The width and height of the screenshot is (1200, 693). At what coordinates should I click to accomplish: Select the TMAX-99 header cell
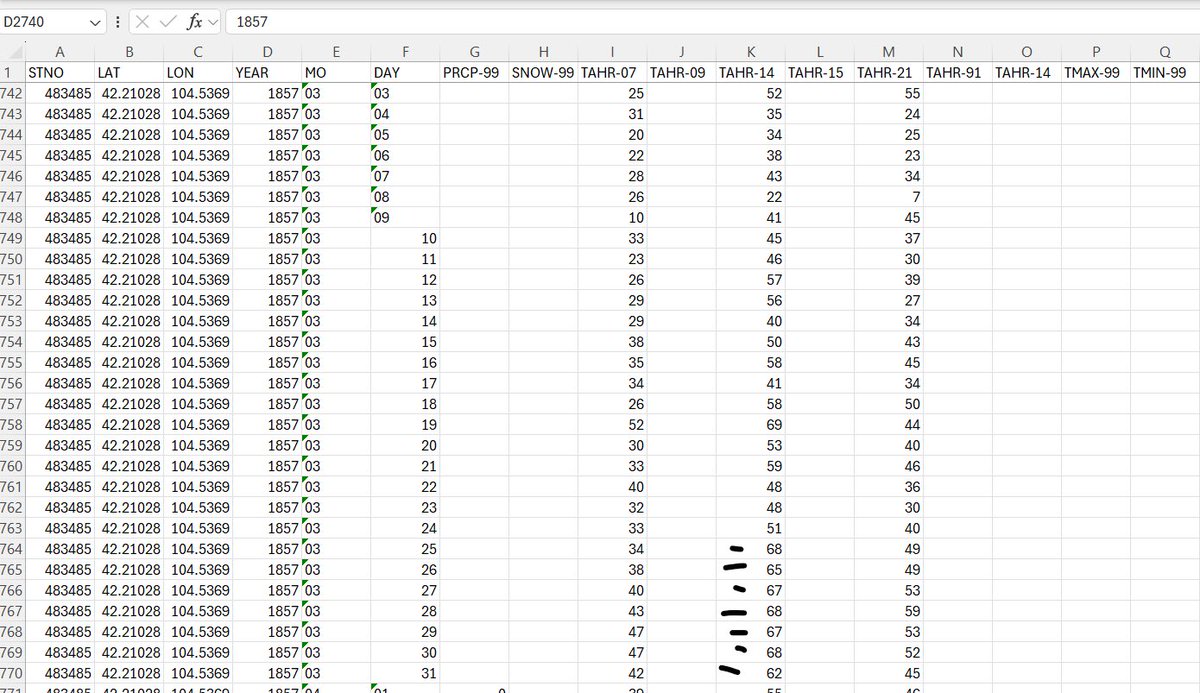coord(1096,73)
